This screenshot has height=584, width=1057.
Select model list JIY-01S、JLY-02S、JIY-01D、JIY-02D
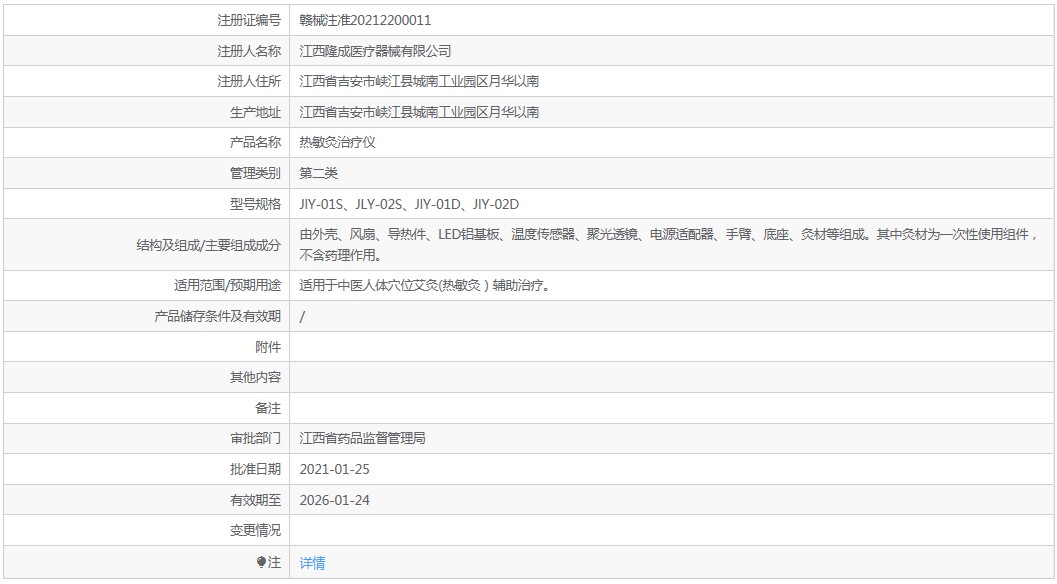409,204
